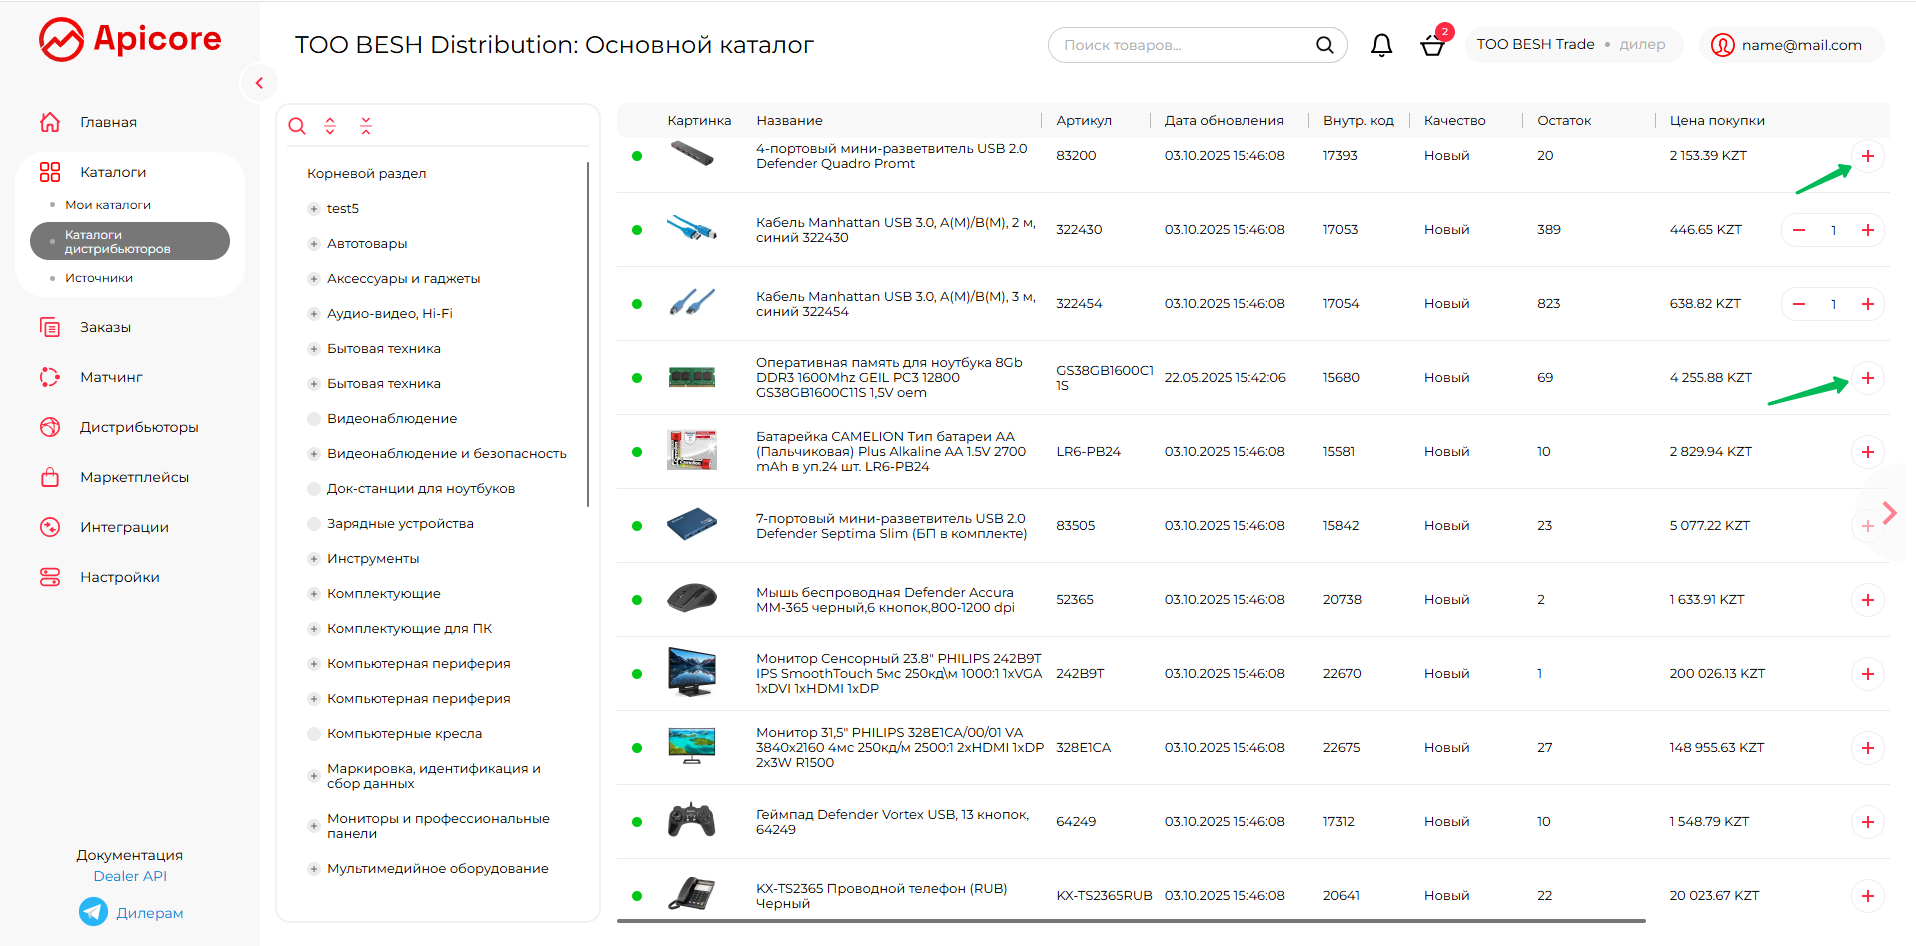Expand Аксессуары и гаджеты category
The image size is (1916, 946).
tap(314, 279)
